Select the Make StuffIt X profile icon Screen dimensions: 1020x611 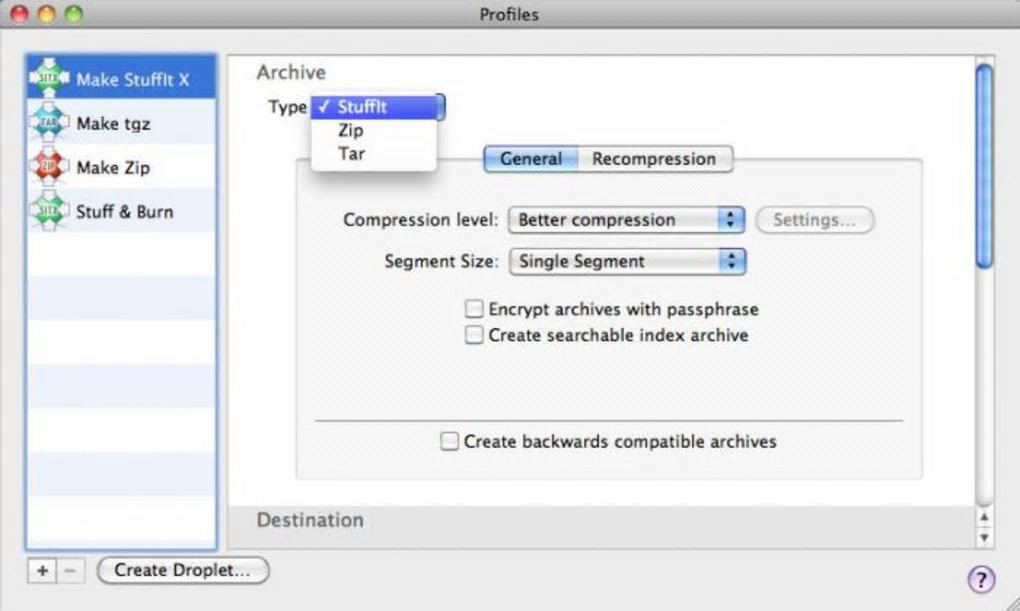pos(49,78)
